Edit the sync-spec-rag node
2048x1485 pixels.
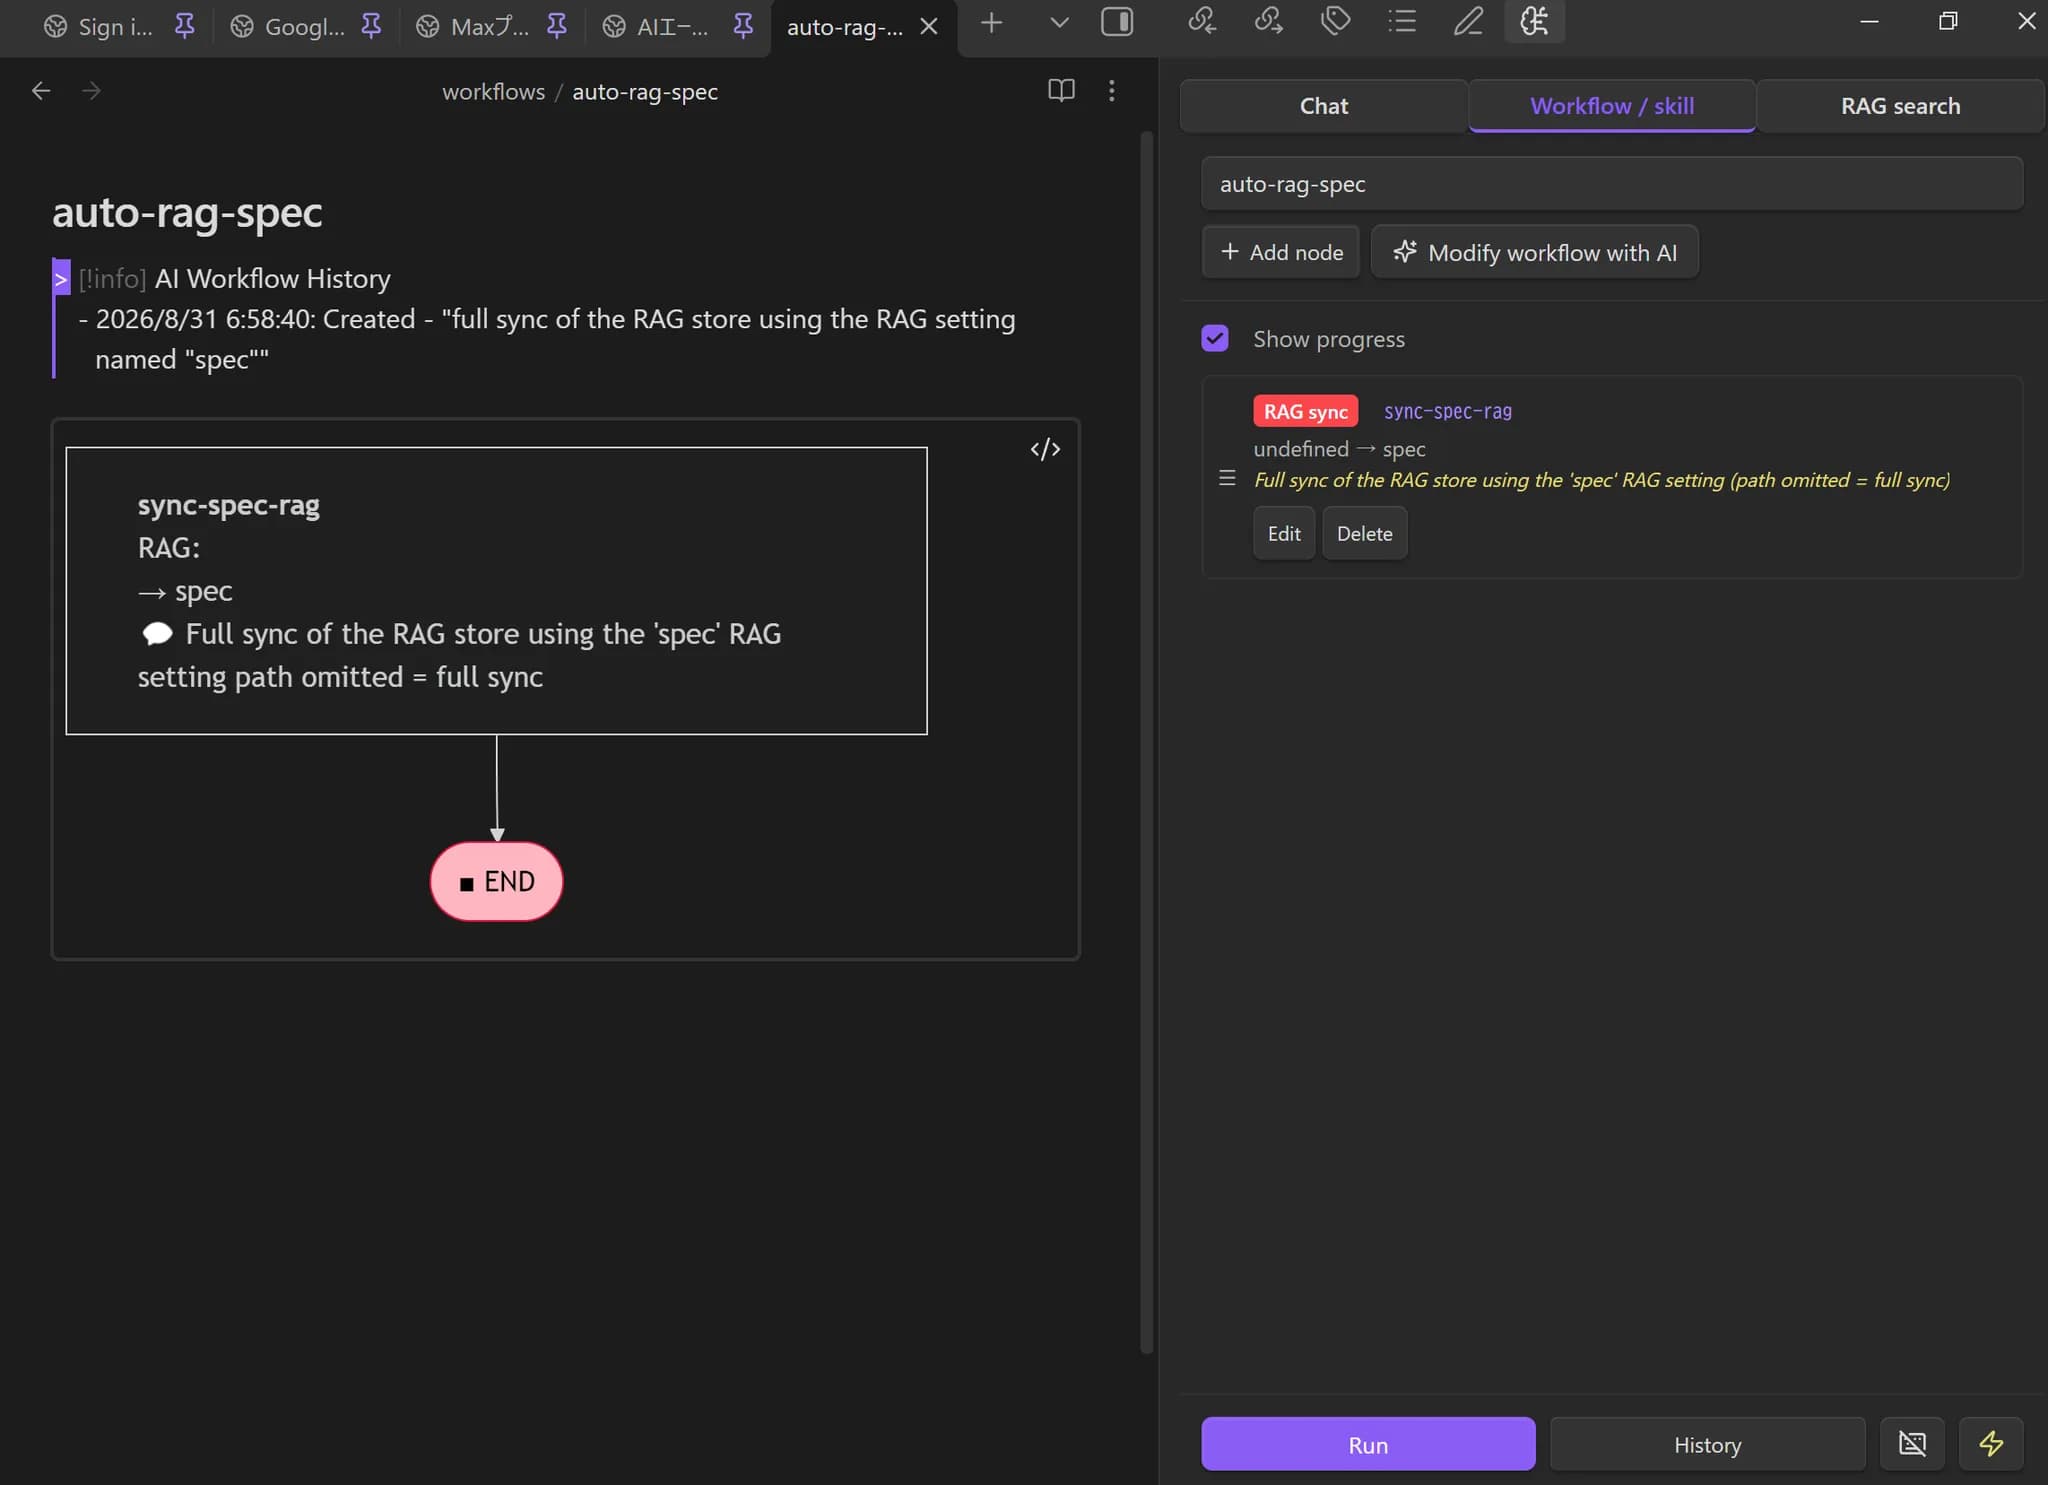pyautogui.click(x=1283, y=533)
